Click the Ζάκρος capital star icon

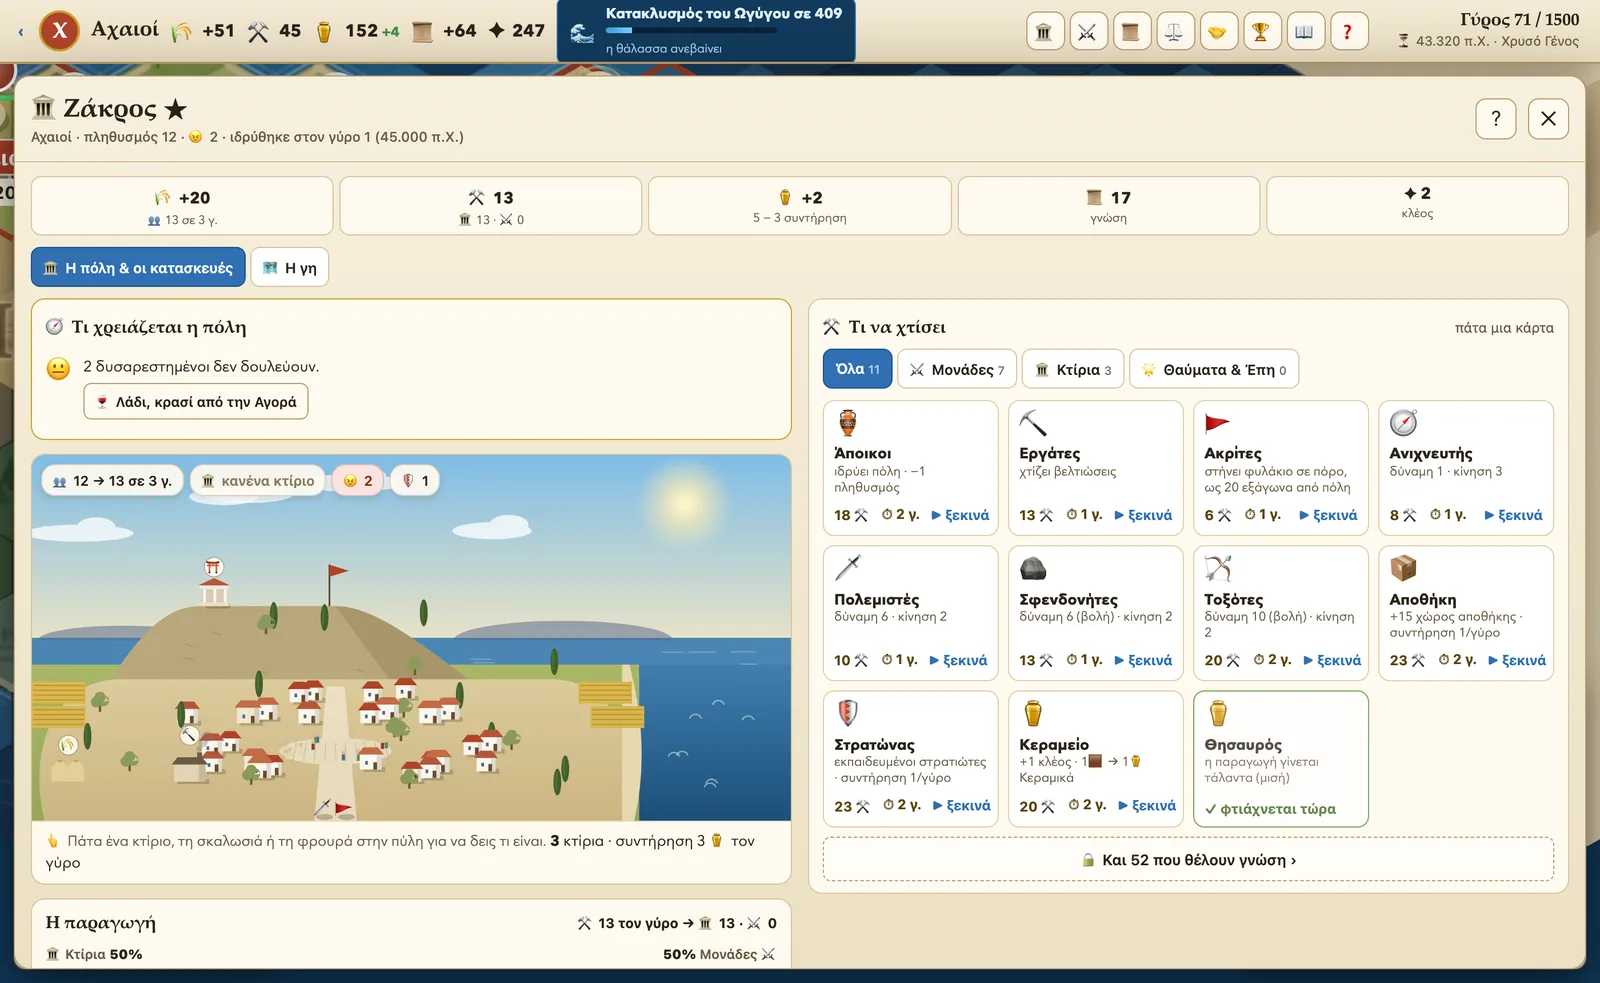176,109
